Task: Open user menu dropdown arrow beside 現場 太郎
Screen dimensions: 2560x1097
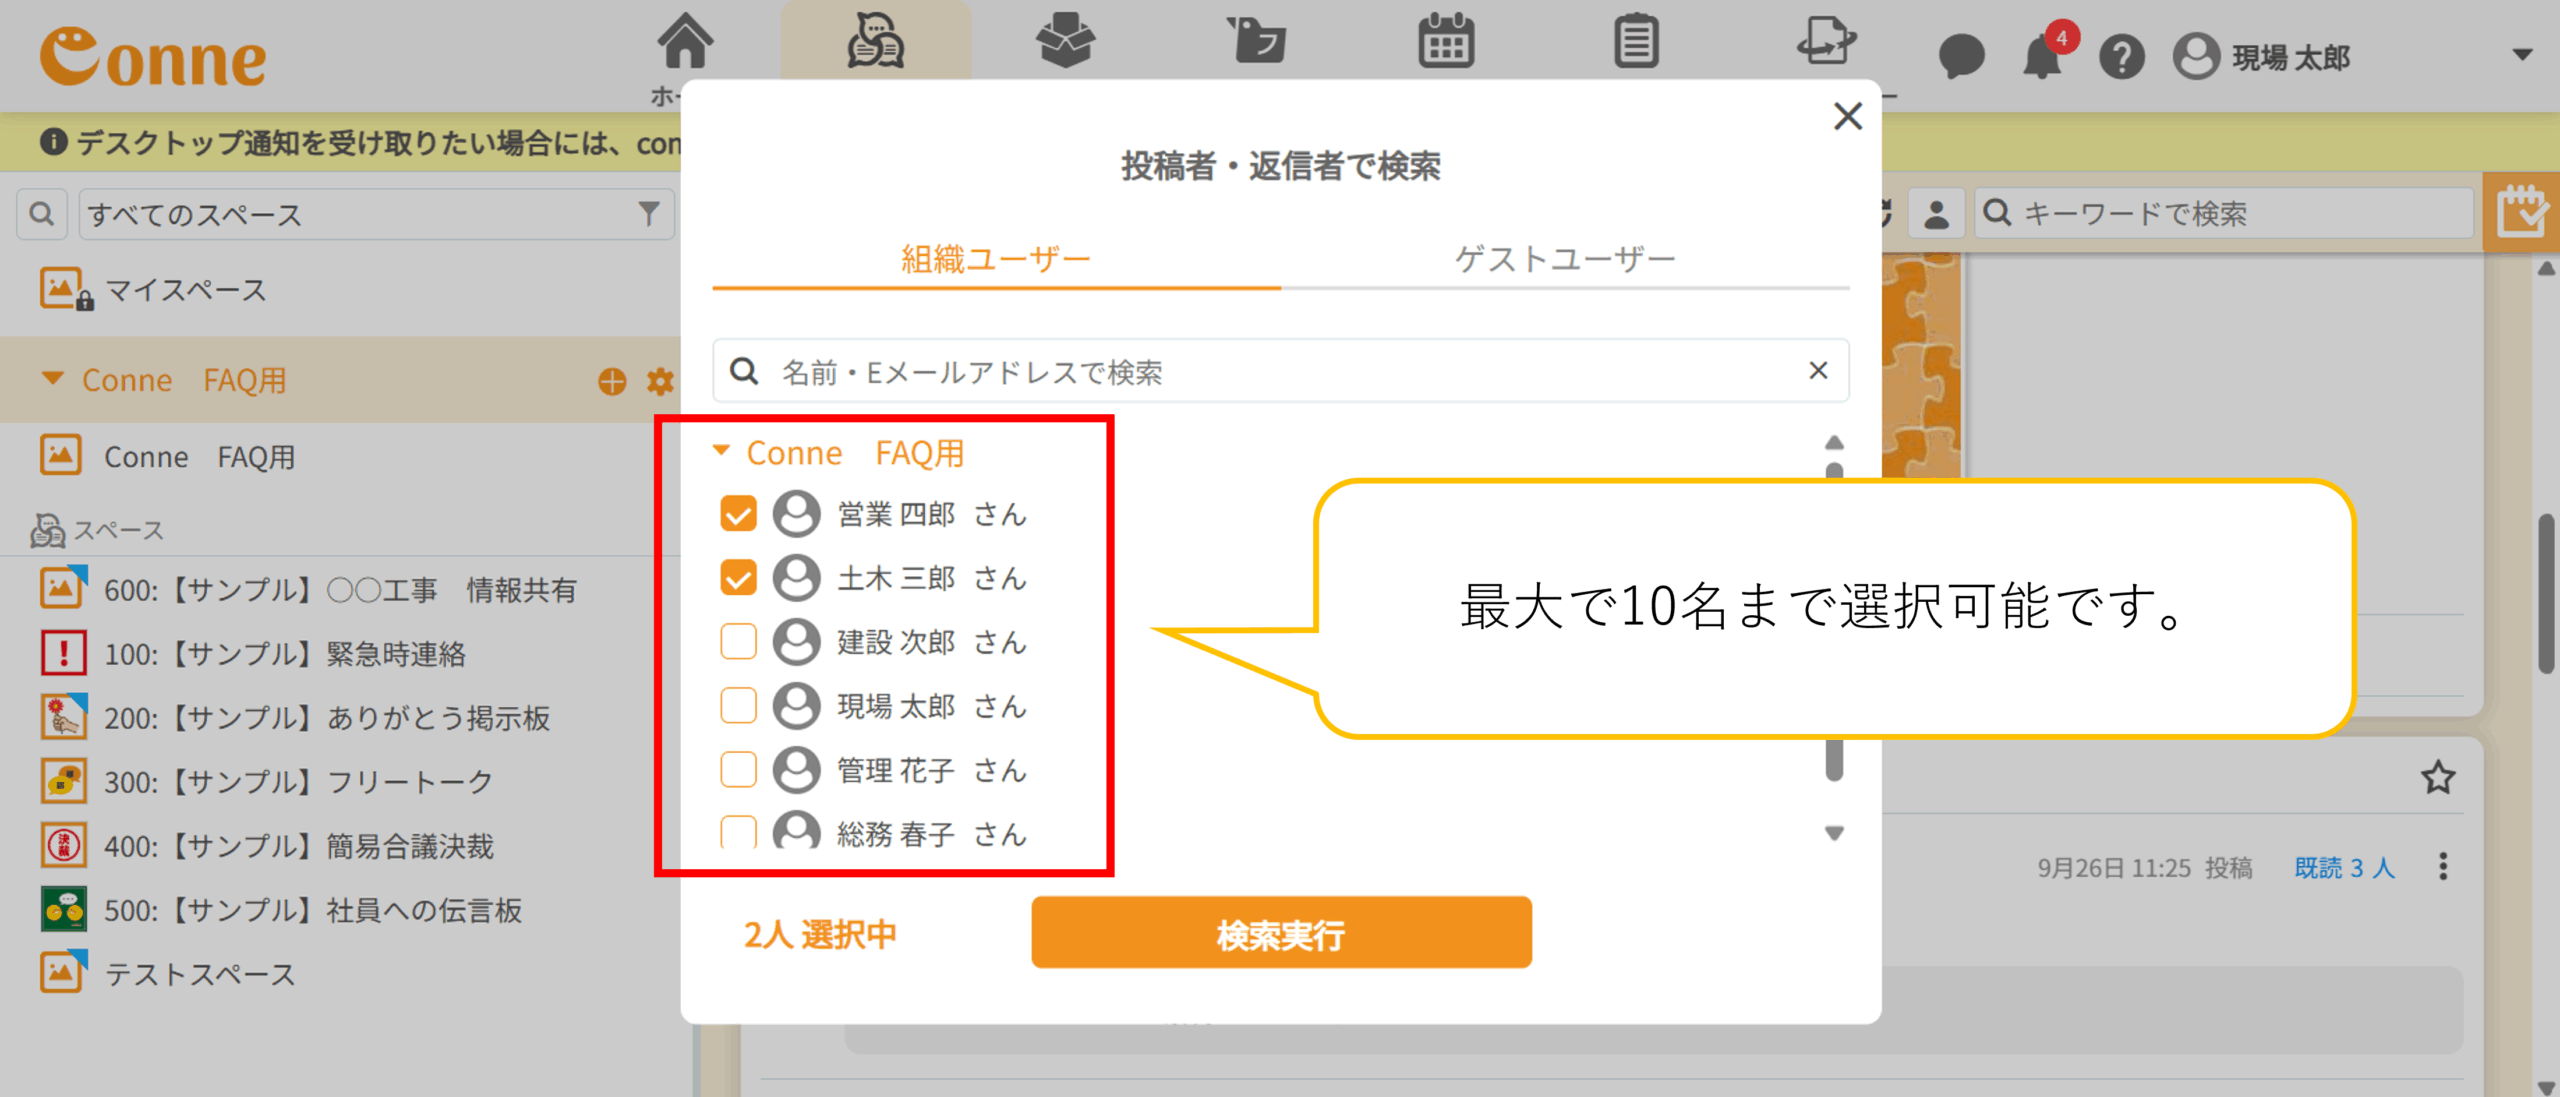Action: pyautogui.click(x=2522, y=55)
